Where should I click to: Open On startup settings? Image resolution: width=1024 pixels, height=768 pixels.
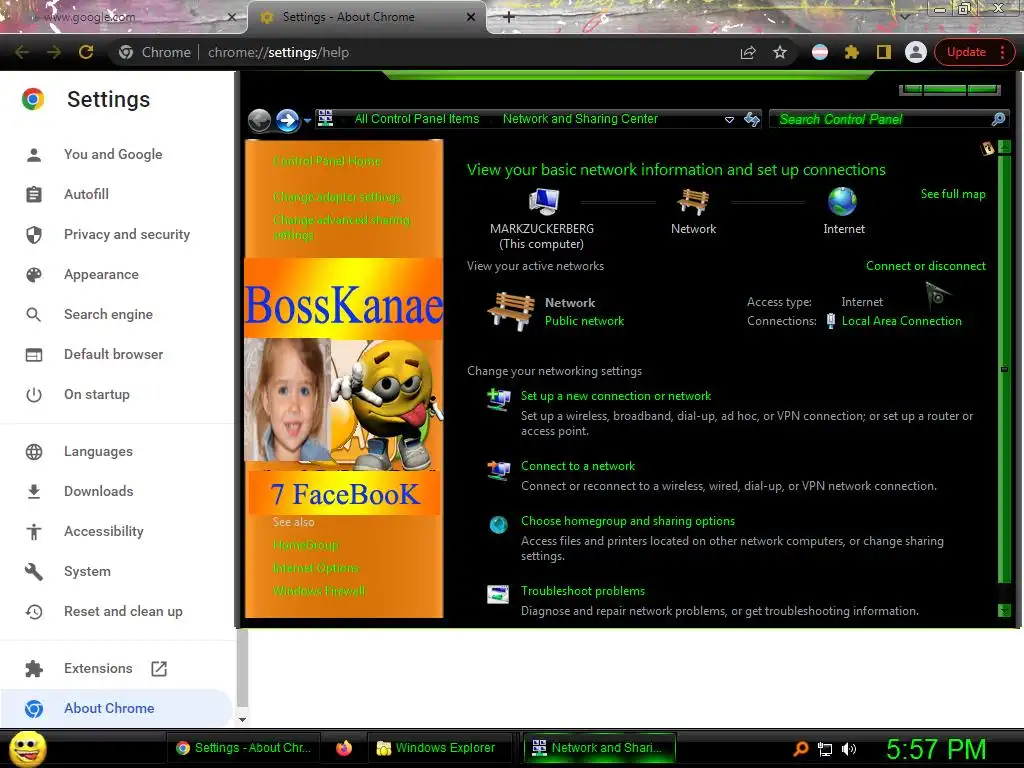click(x=97, y=394)
